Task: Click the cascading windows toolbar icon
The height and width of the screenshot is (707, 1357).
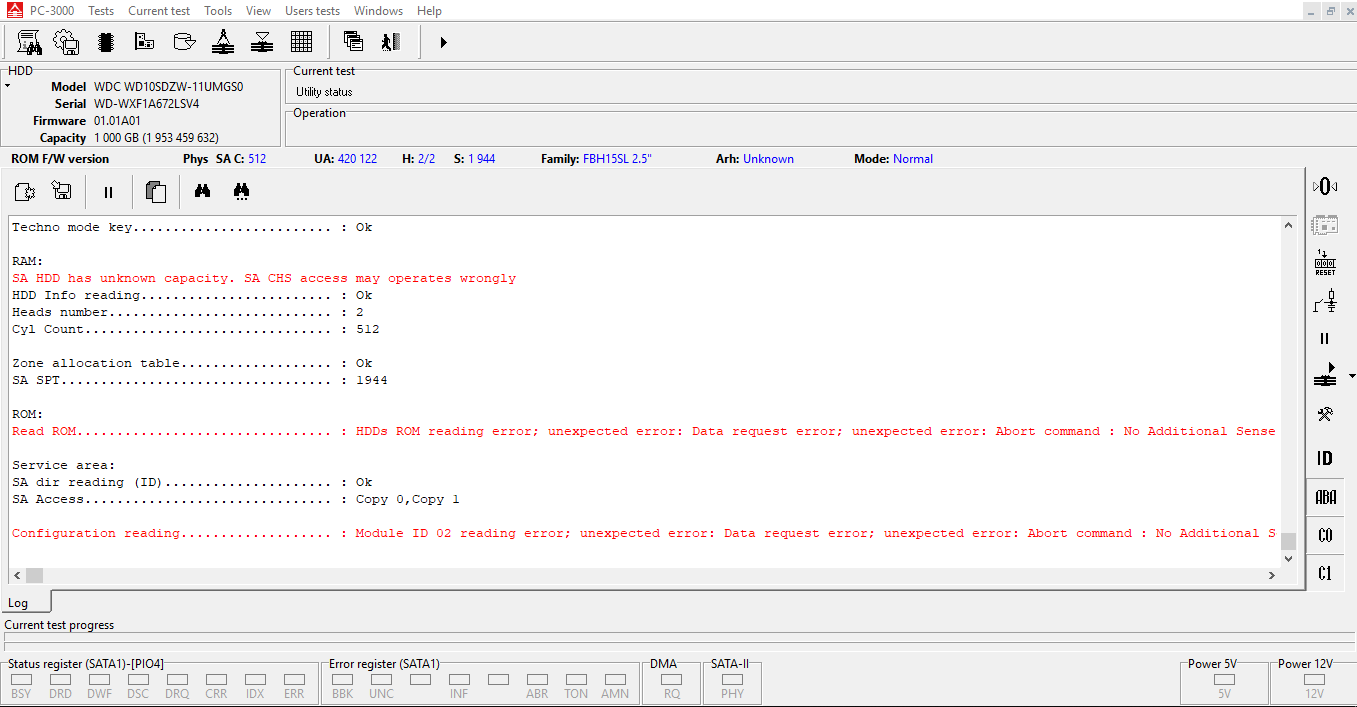Action: pos(353,42)
